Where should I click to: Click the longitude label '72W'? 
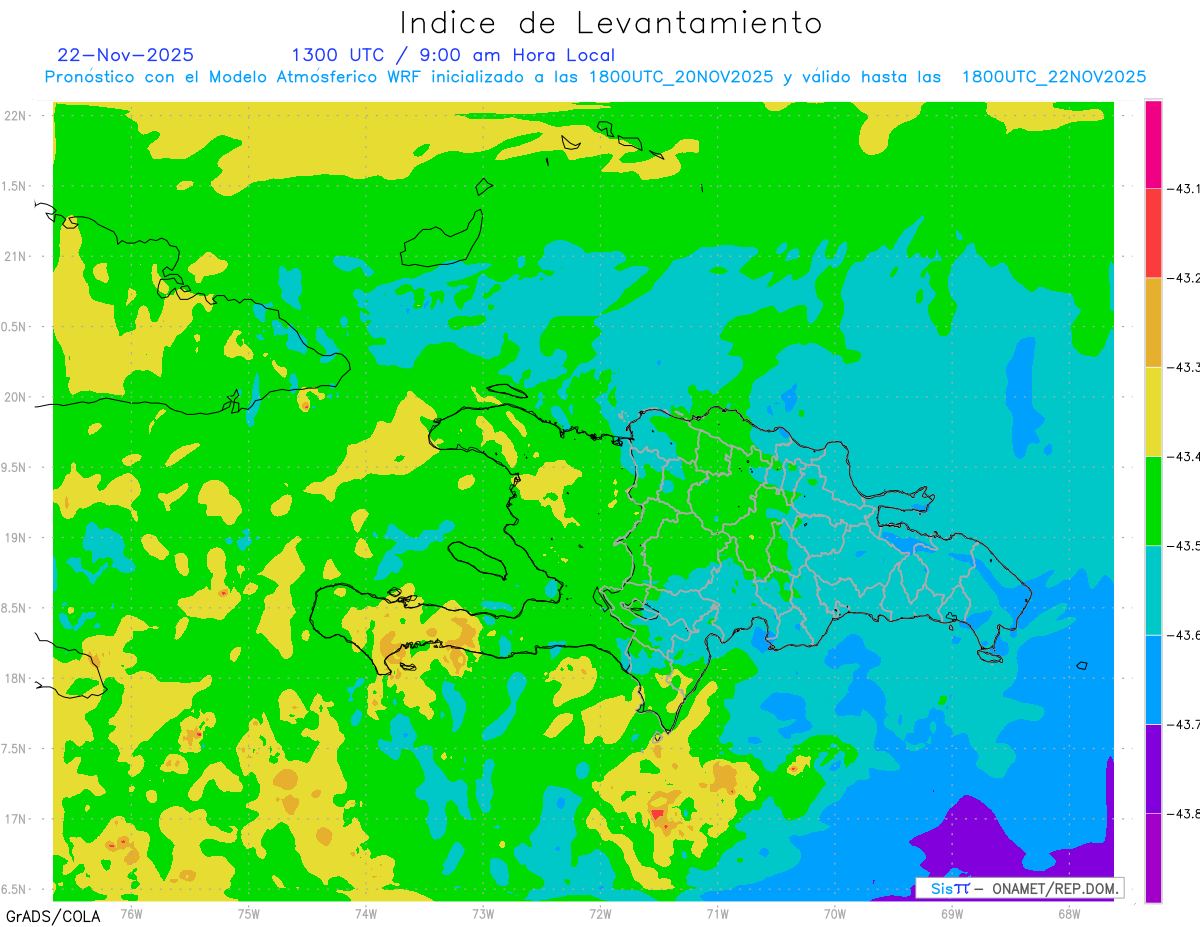[599, 913]
